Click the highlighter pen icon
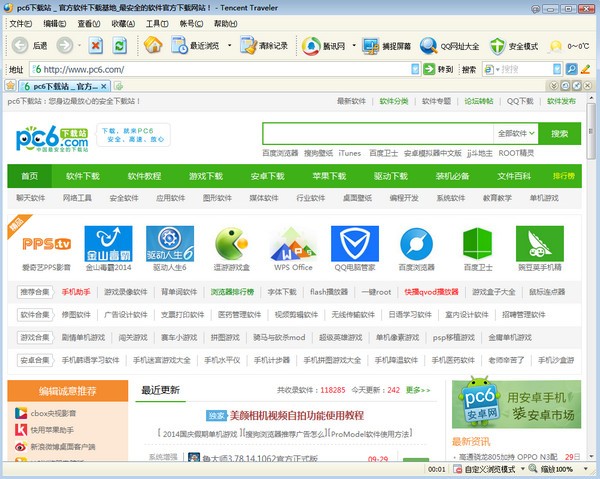This screenshot has width=600, height=479. click(585, 69)
